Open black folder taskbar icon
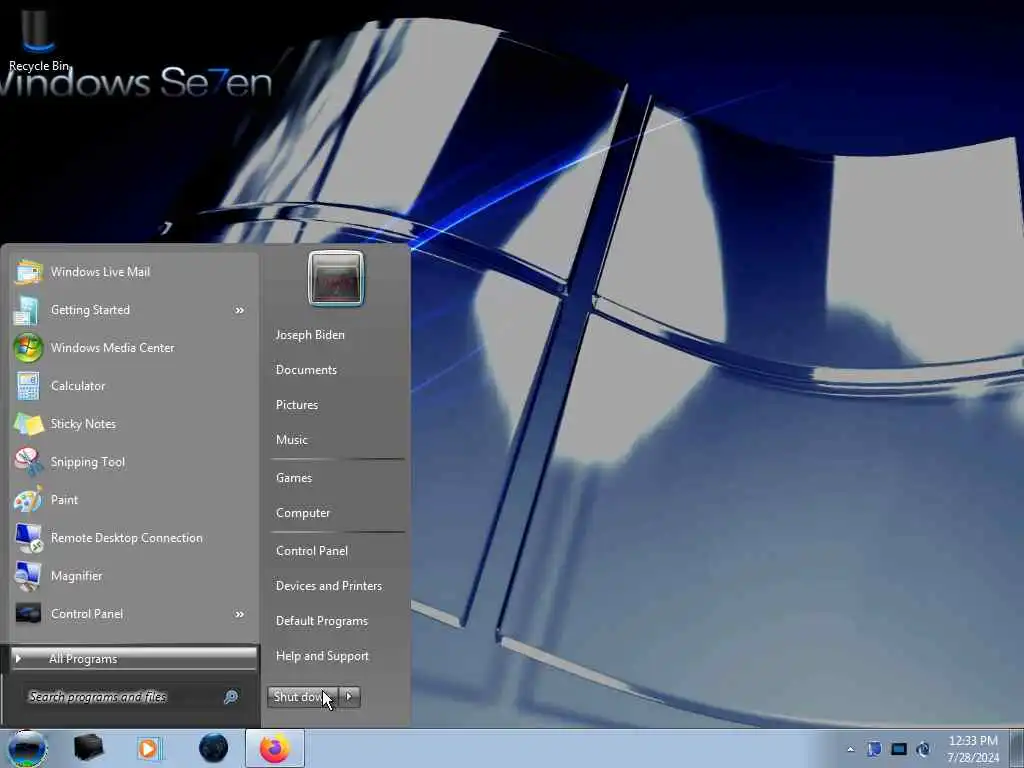 pos(88,748)
